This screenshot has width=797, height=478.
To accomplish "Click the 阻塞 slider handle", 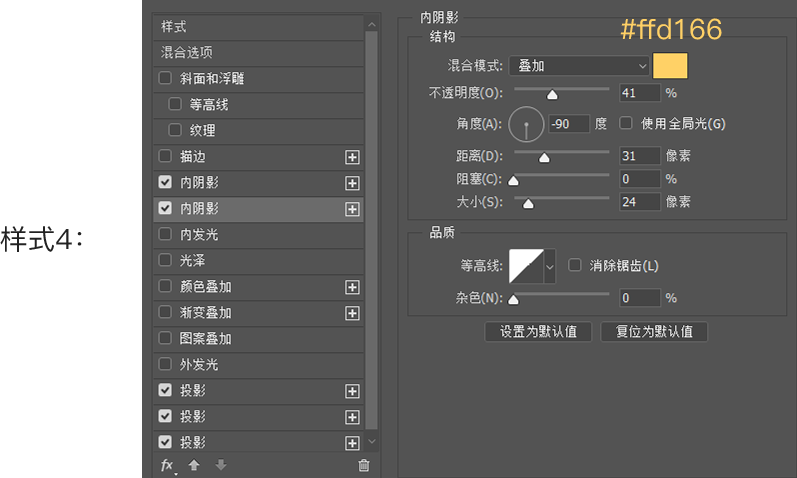I will coord(513,181).
